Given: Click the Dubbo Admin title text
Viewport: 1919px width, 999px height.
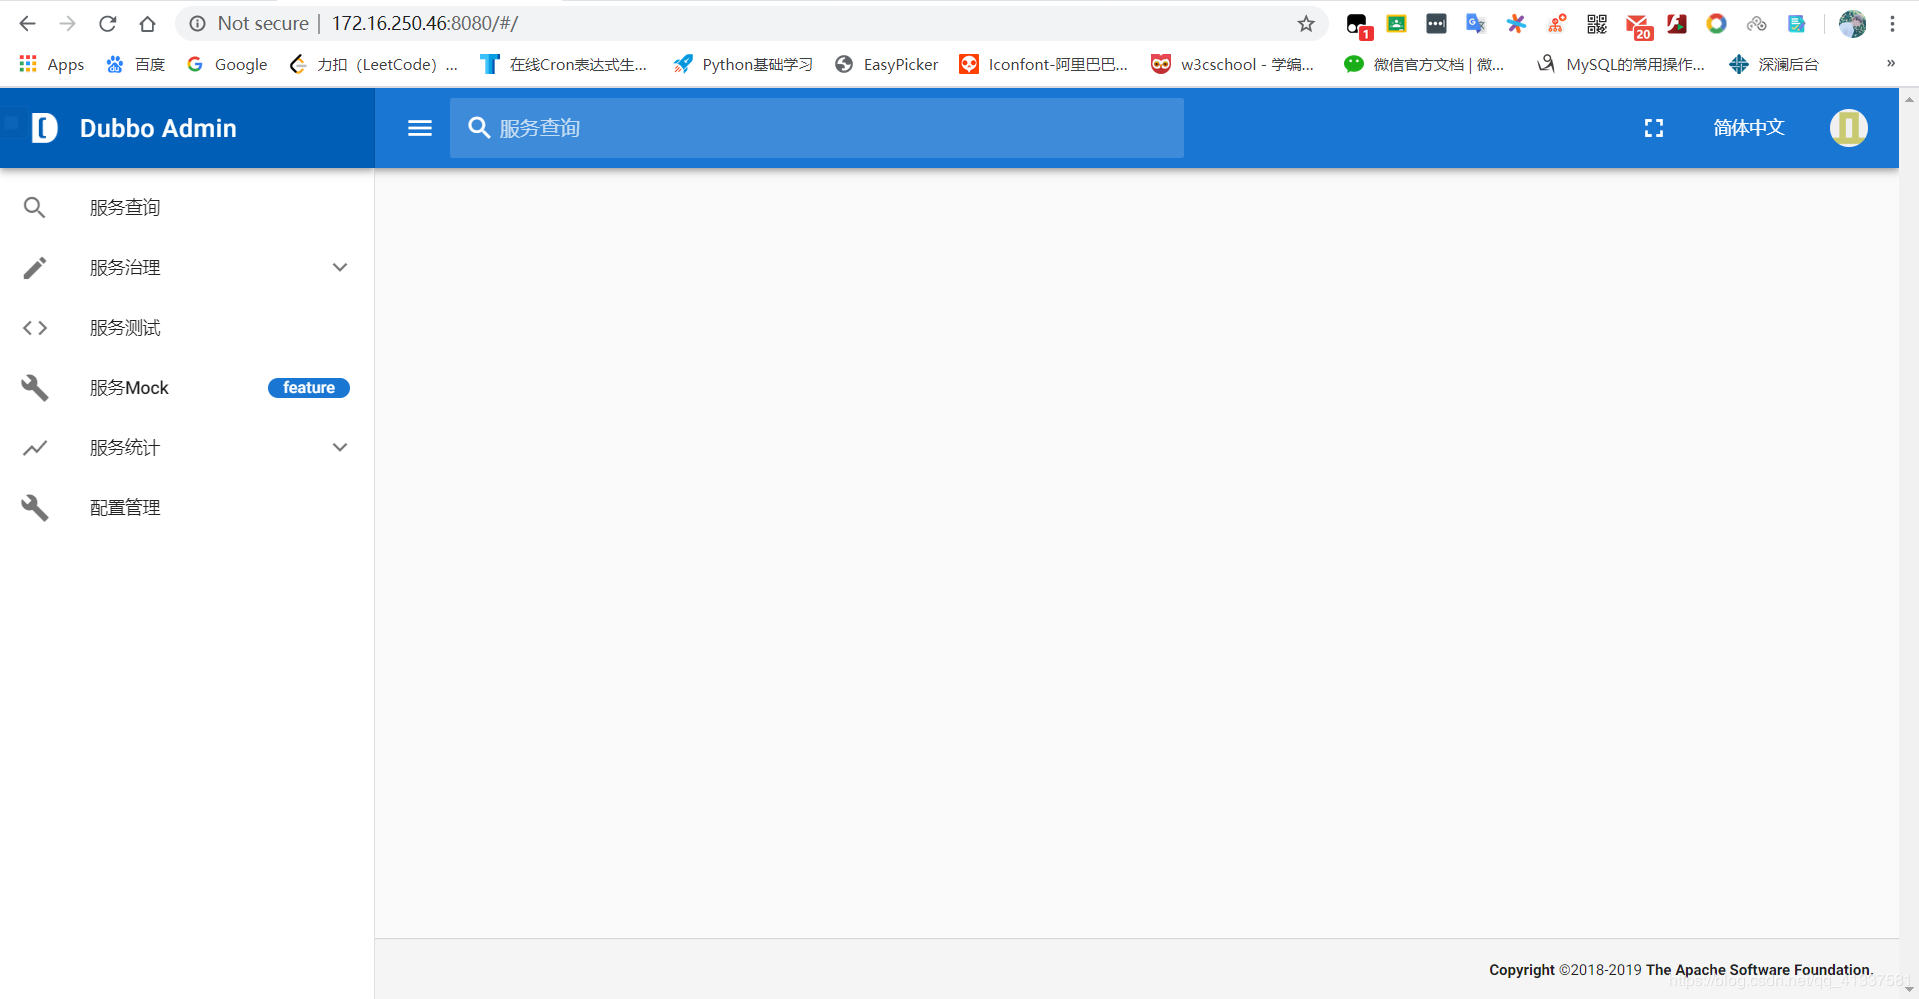Looking at the screenshot, I should (158, 128).
